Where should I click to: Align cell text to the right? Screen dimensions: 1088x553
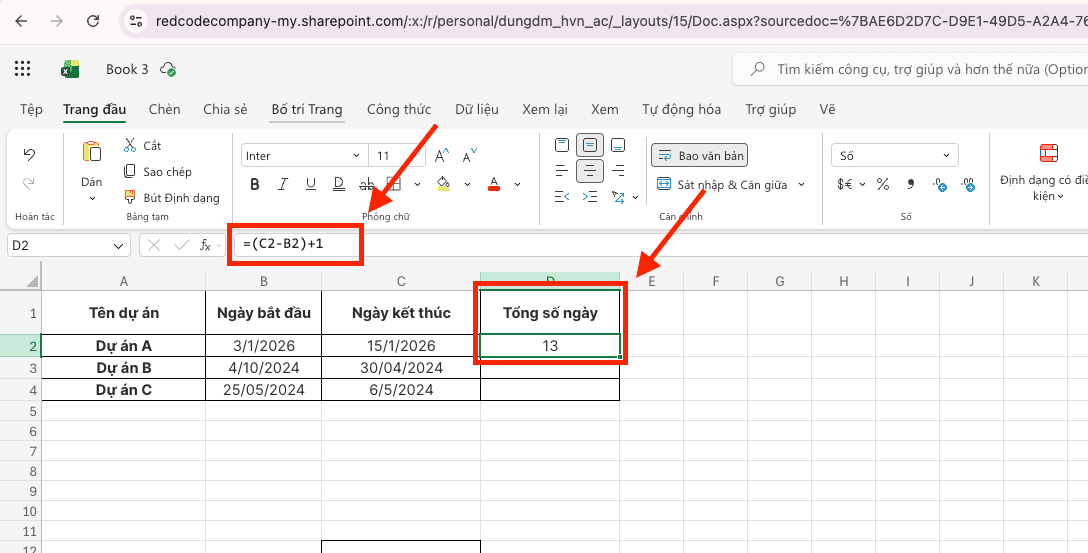point(618,171)
